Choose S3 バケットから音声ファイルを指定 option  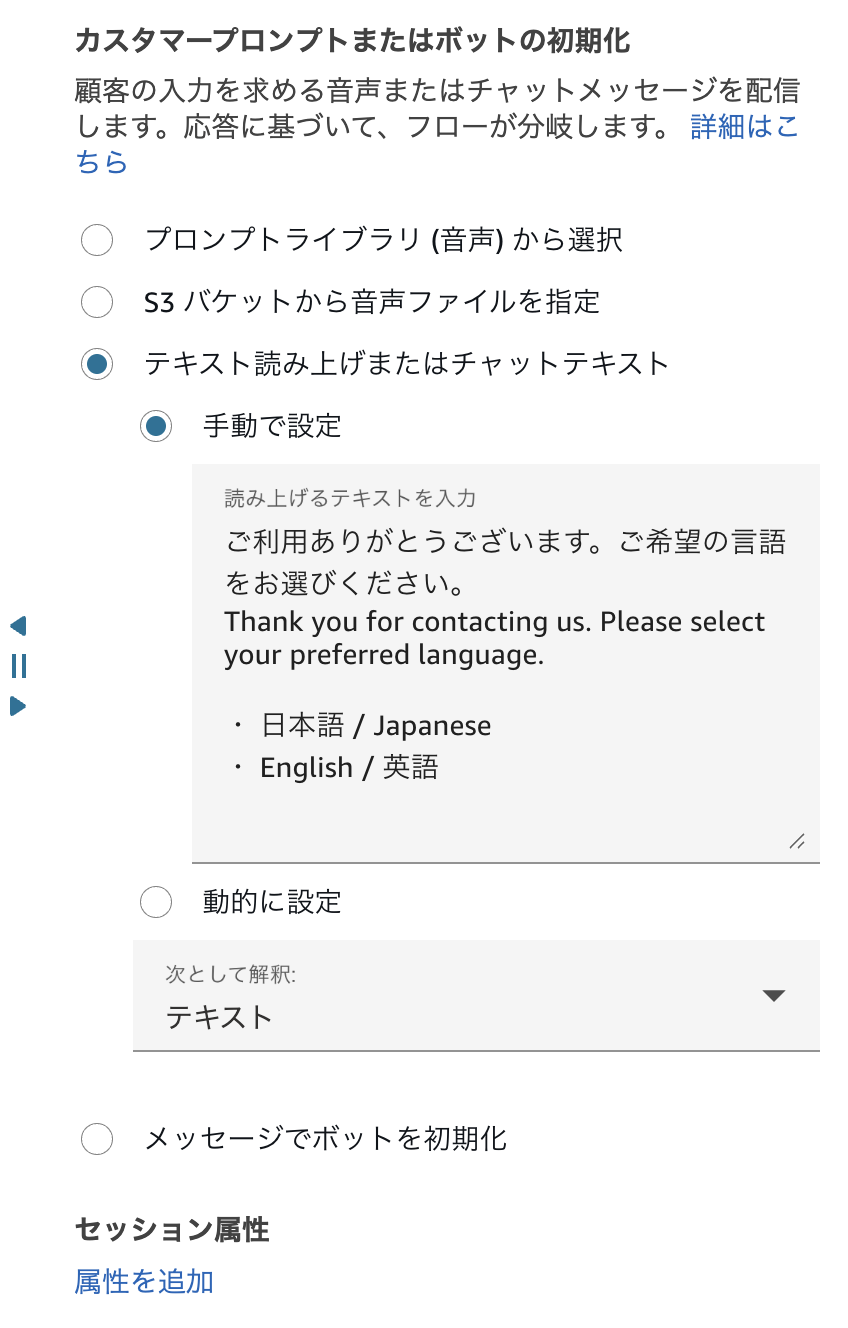97,301
